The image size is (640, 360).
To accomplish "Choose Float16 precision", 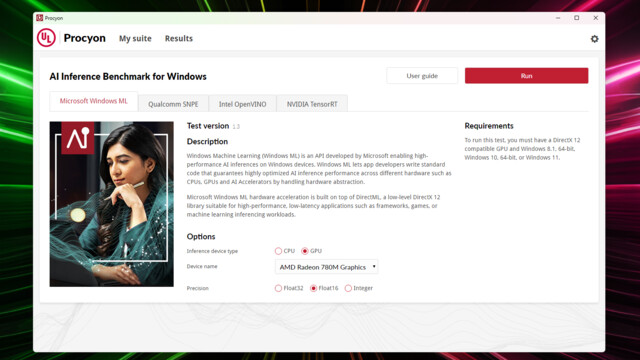I will 313,288.
